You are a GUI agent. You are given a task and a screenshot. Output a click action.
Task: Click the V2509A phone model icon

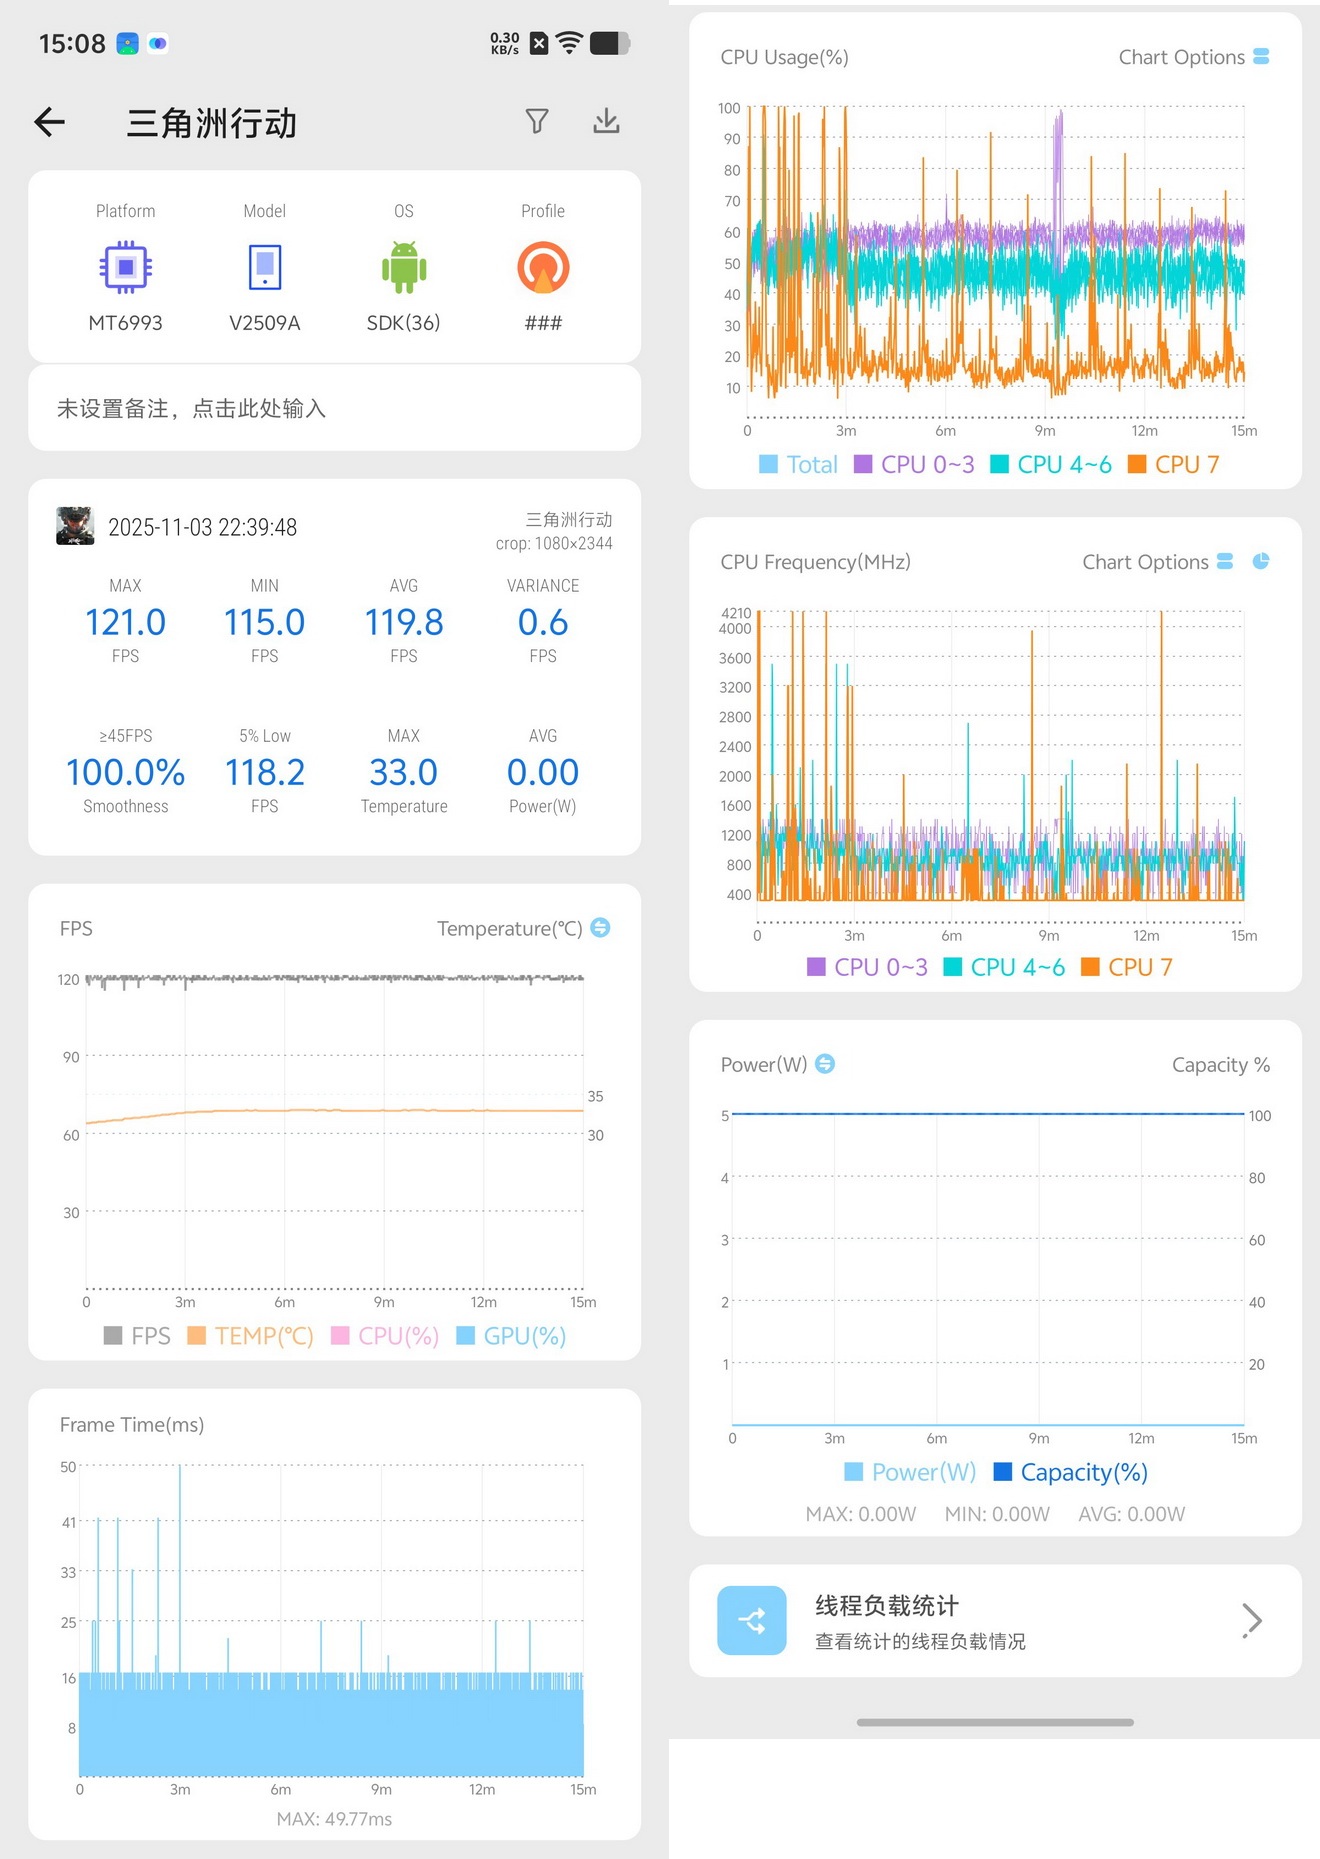[x=265, y=267]
